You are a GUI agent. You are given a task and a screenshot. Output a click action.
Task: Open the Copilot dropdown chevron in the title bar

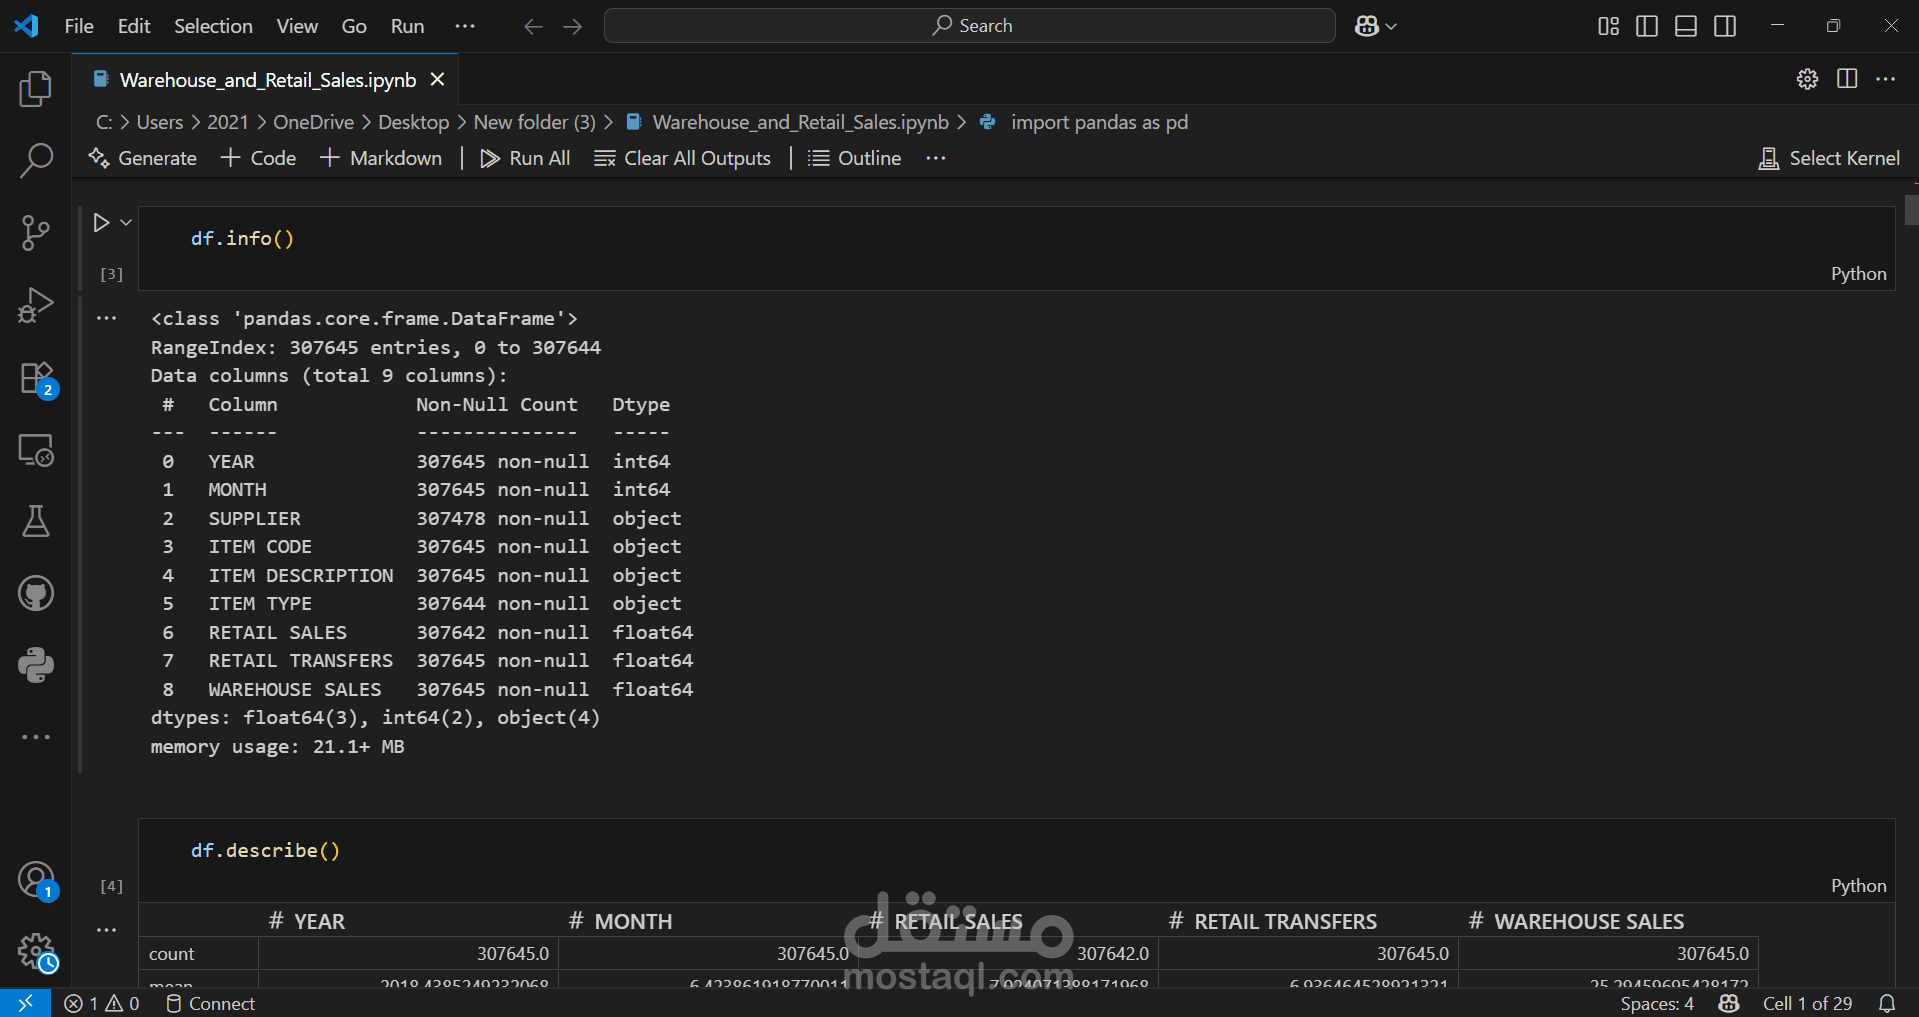(1391, 26)
